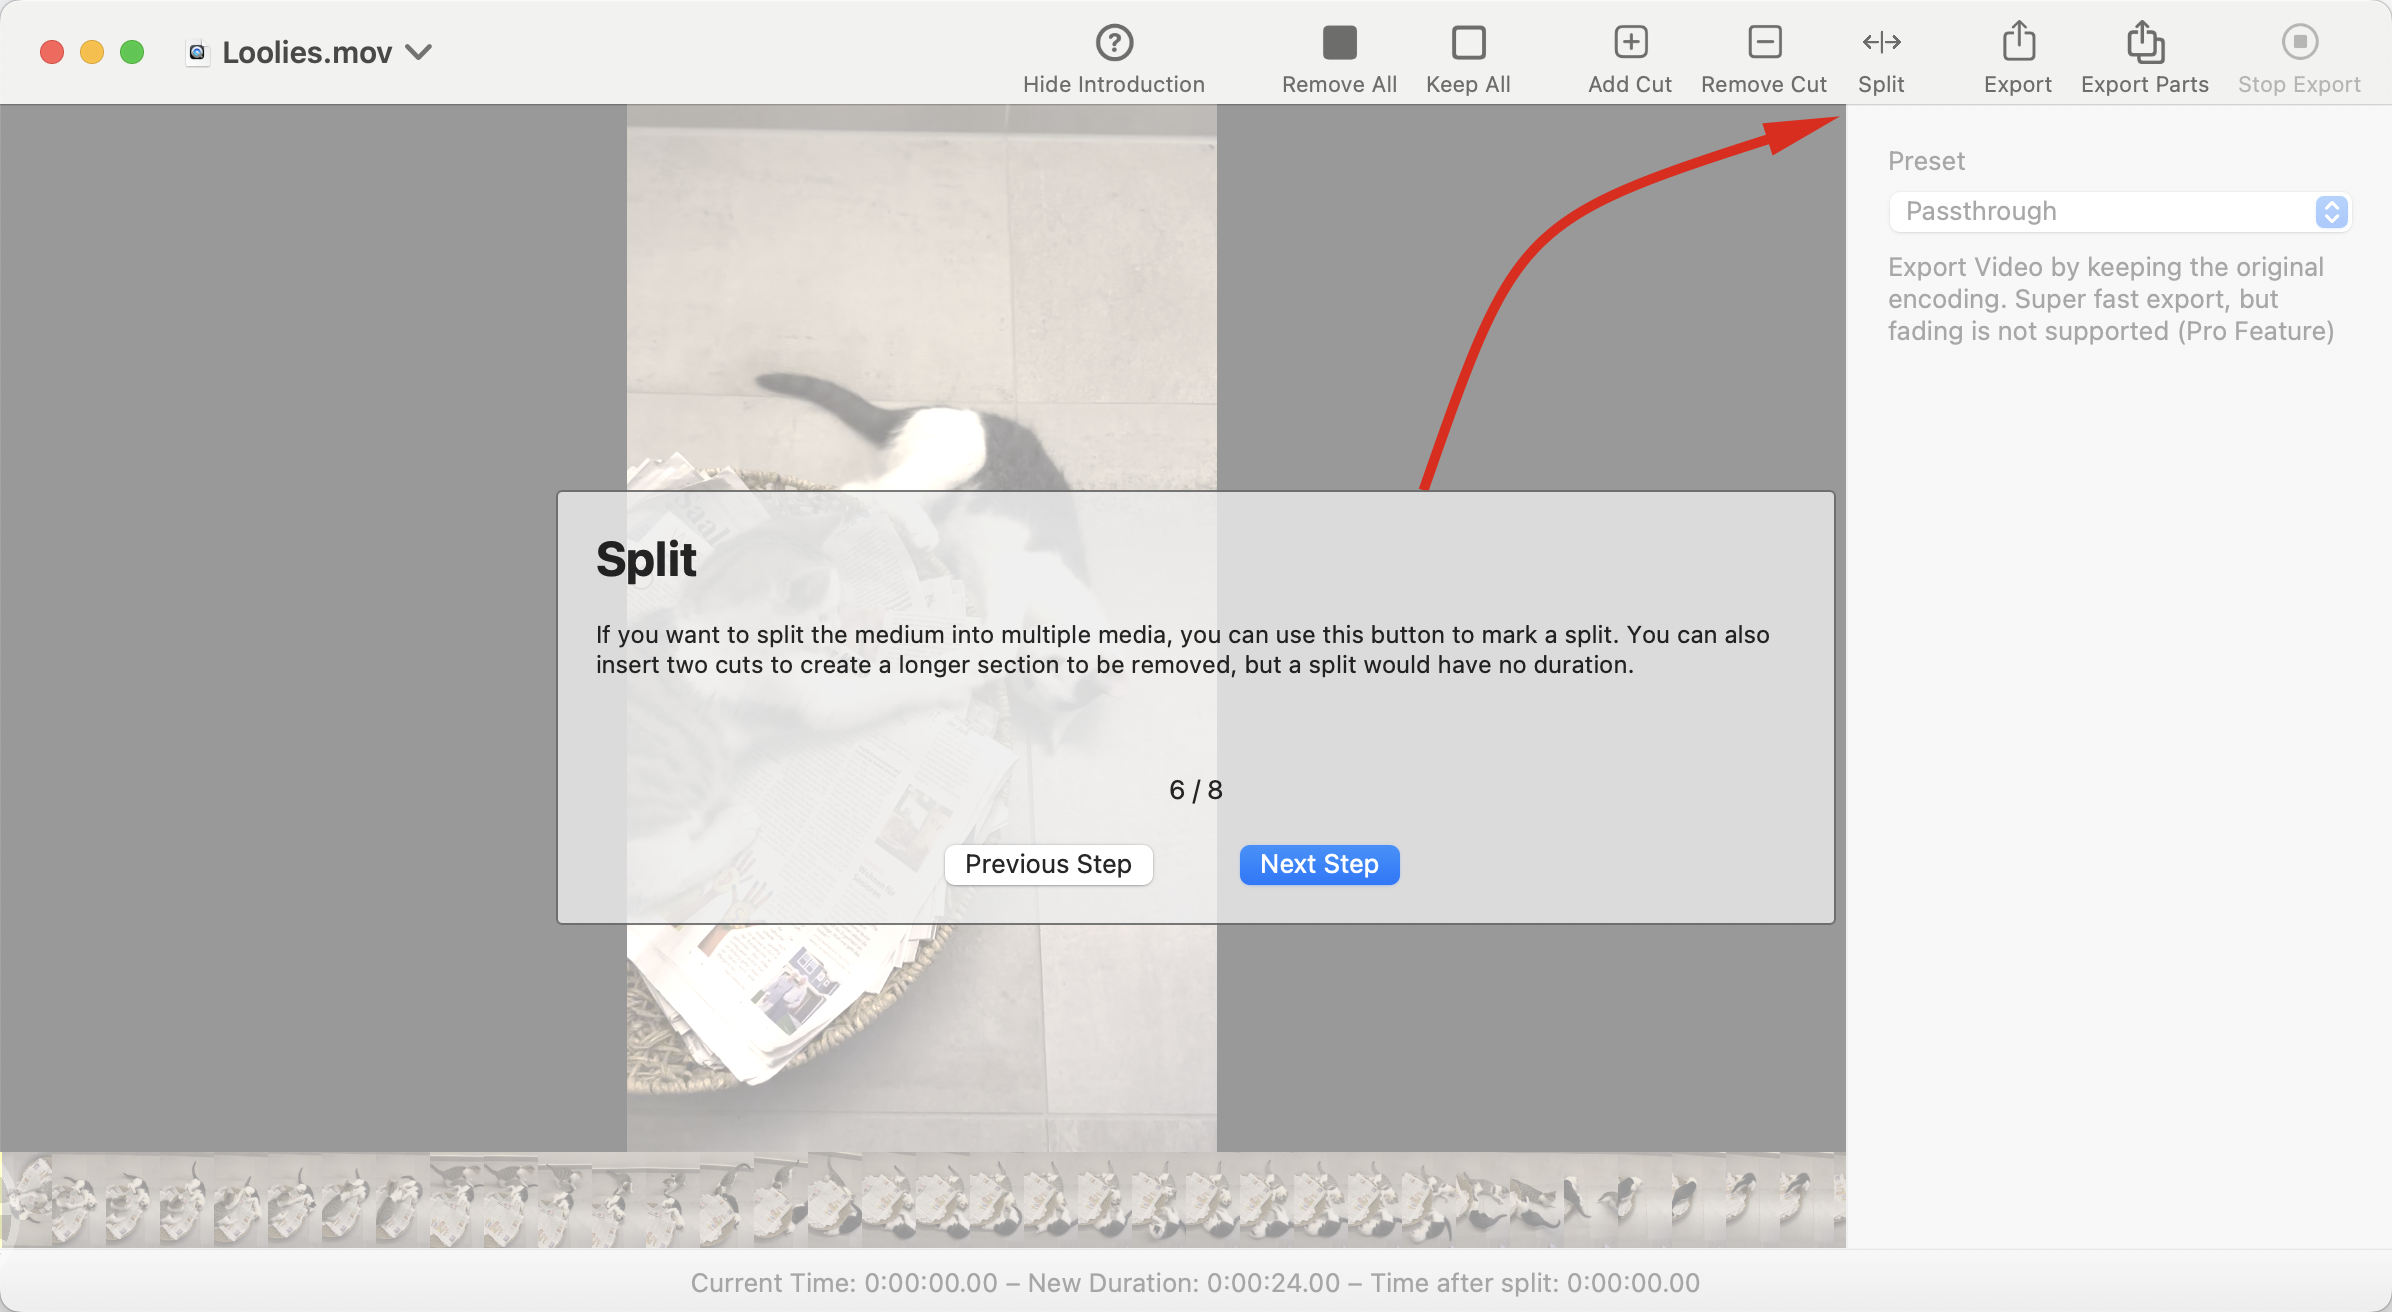This screenshot has width=2392, height=1312.
Task: Click the Remove Cut minus icon
Action: [1764, 43]
